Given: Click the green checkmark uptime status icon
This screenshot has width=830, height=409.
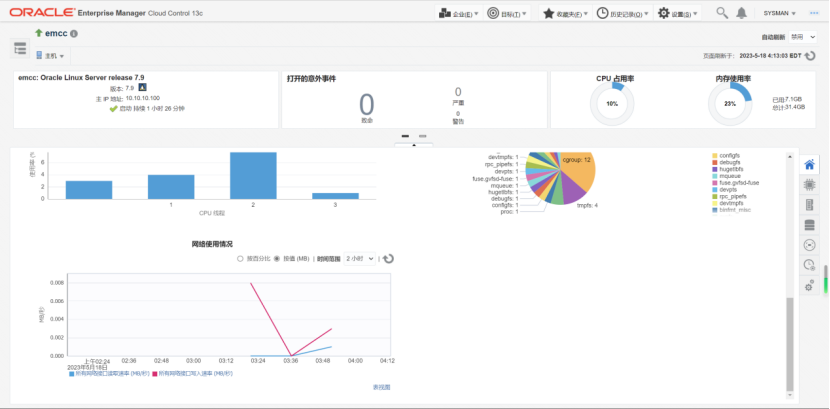Looking at the screenshot, I should [x=113, y=108].
